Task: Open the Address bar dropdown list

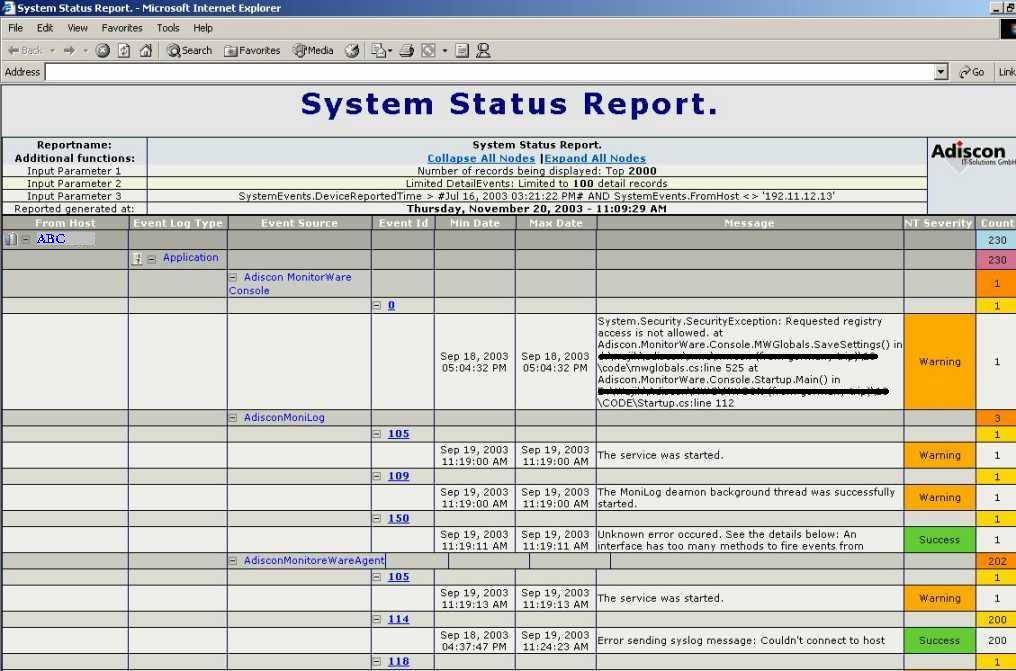Action: (x=941, y=72)
